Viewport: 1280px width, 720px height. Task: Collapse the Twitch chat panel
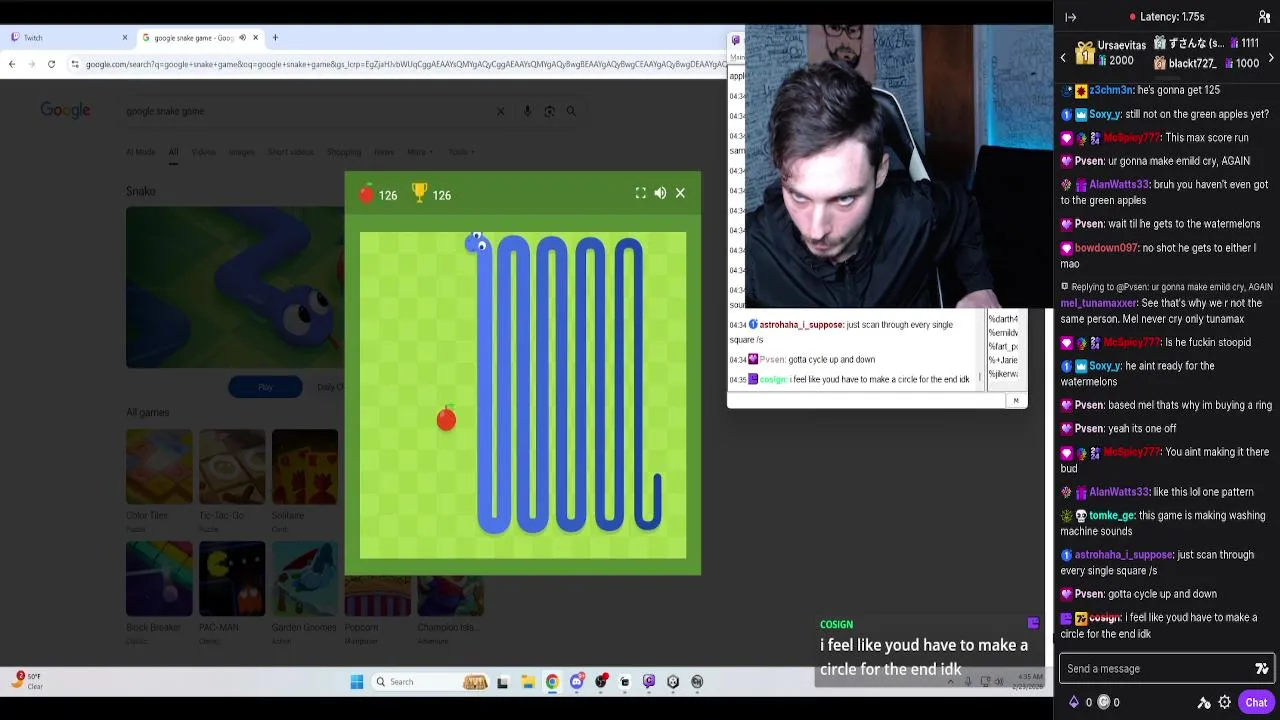[1070, 17]
